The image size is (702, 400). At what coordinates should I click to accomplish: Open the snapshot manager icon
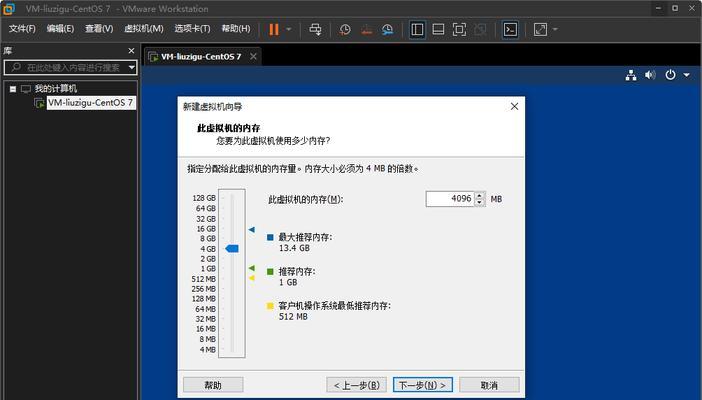[387, 30]
